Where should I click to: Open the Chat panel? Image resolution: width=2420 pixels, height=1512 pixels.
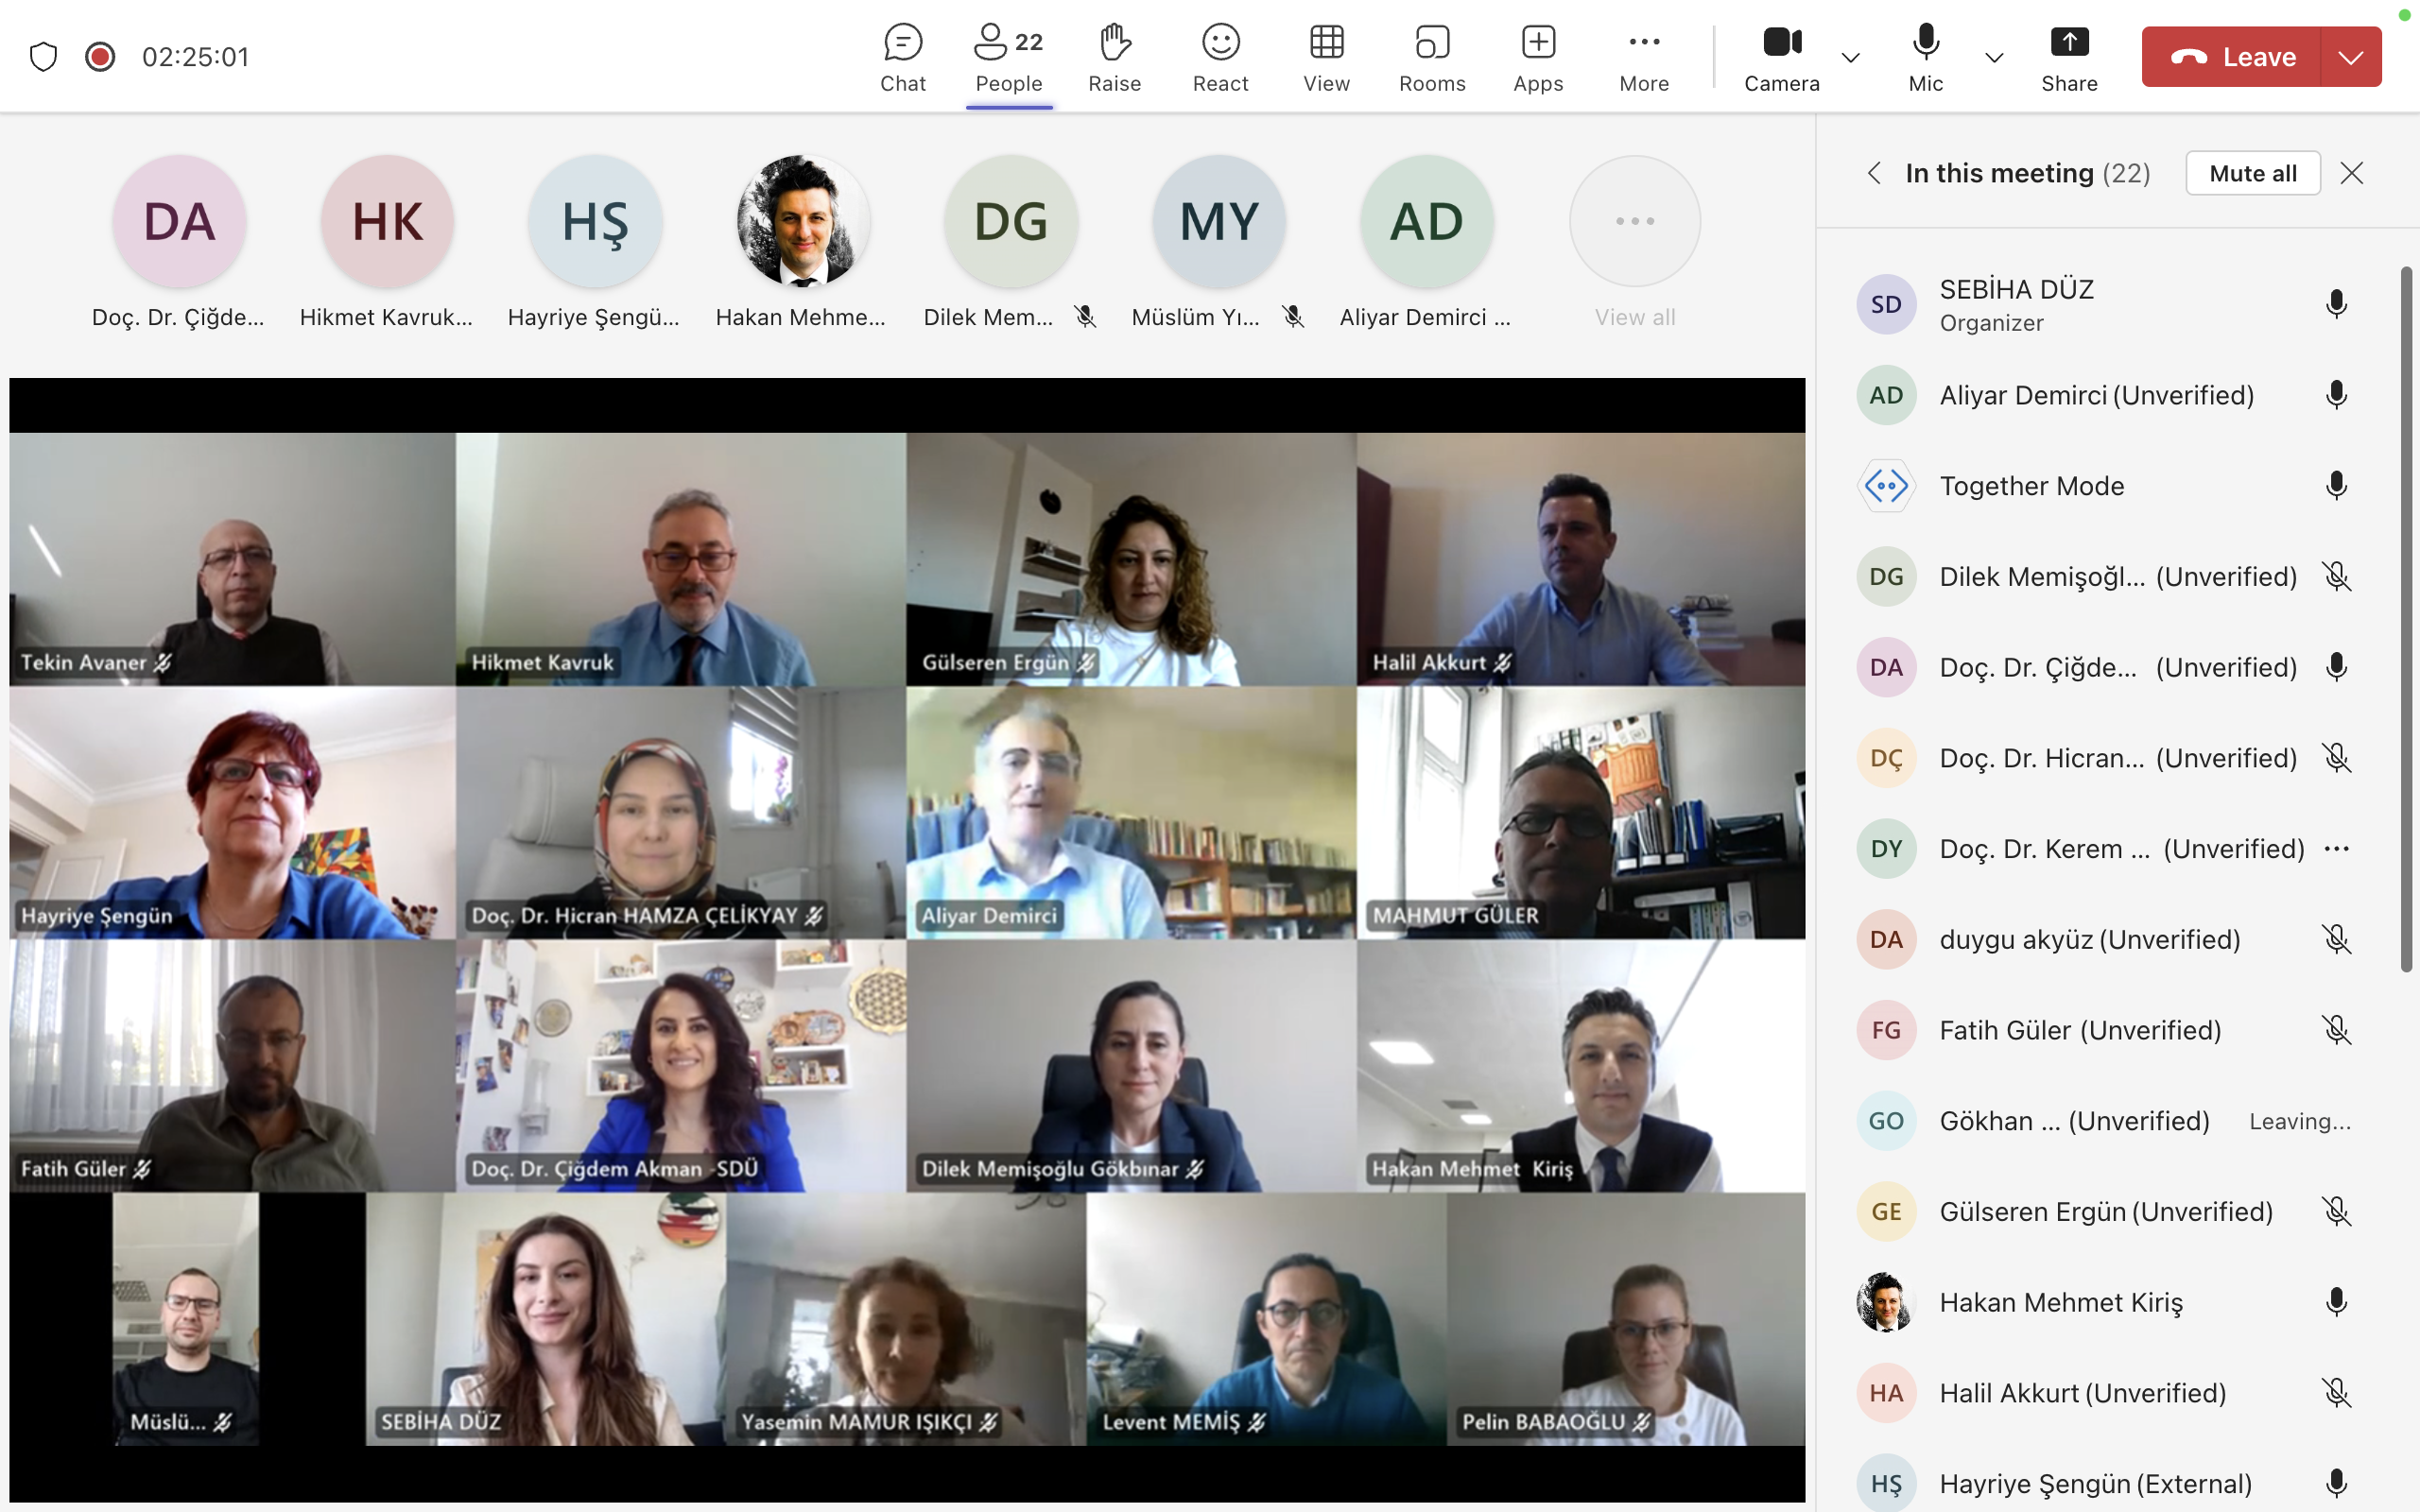click(902, 57)
